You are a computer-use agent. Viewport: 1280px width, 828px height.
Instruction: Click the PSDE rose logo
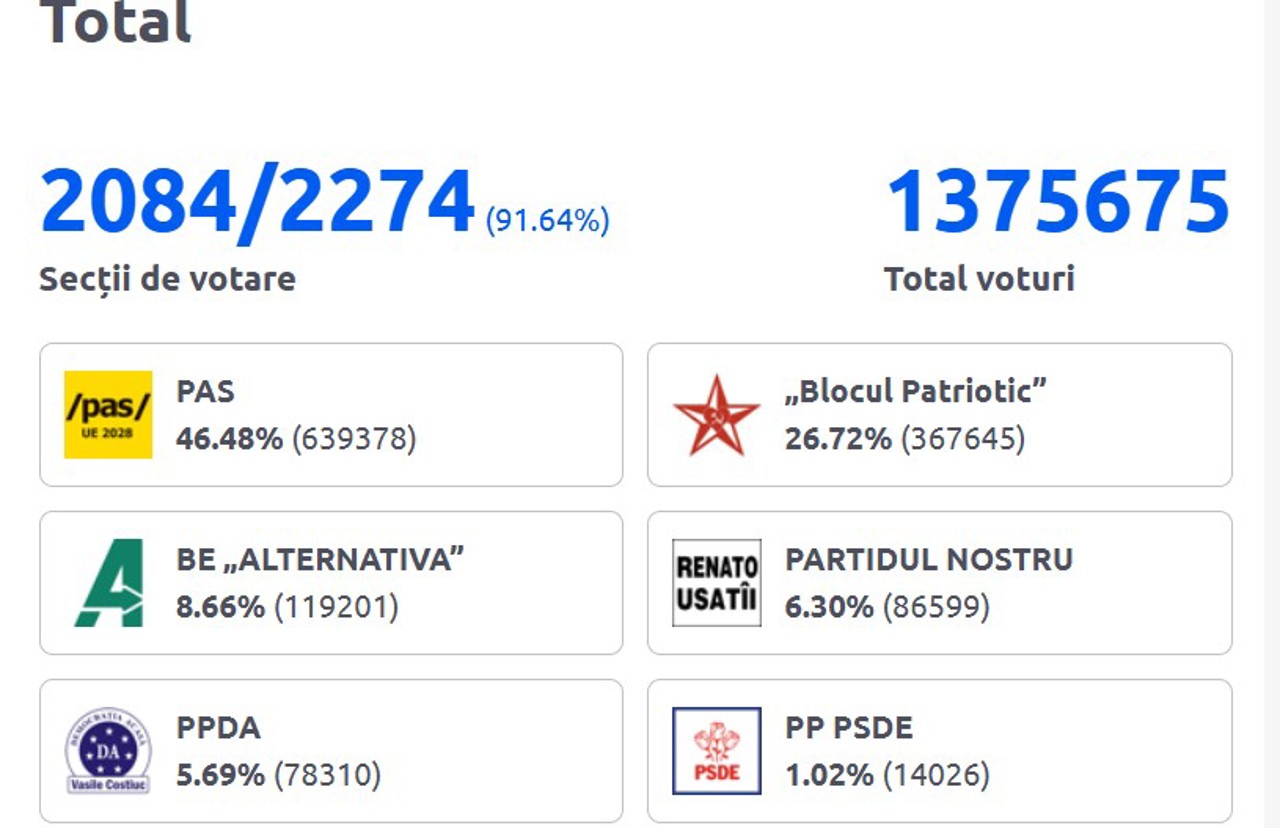tap(716, 750)
